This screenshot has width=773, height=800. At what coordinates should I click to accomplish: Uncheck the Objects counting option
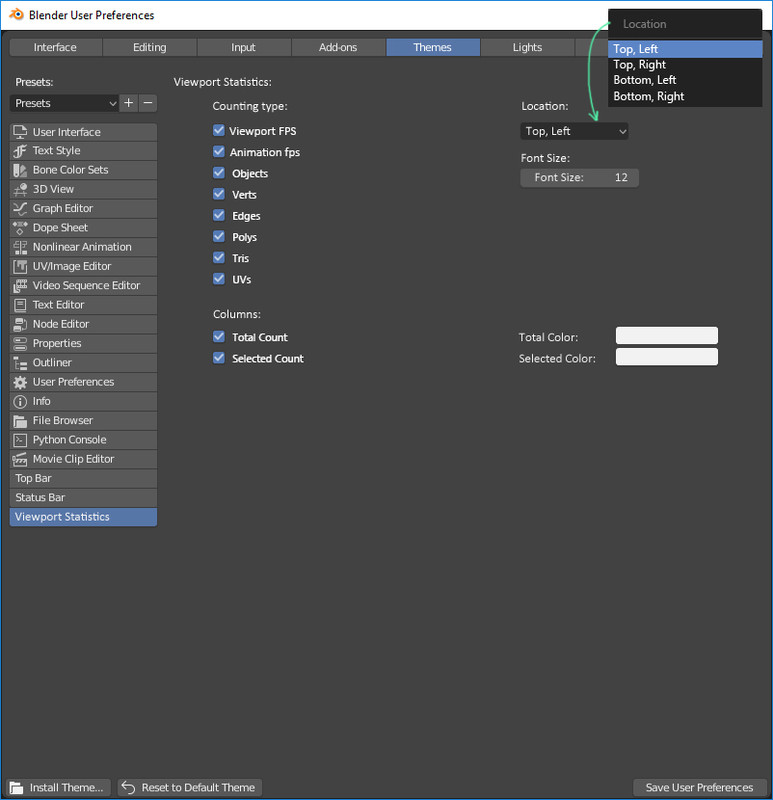[219, 173]
